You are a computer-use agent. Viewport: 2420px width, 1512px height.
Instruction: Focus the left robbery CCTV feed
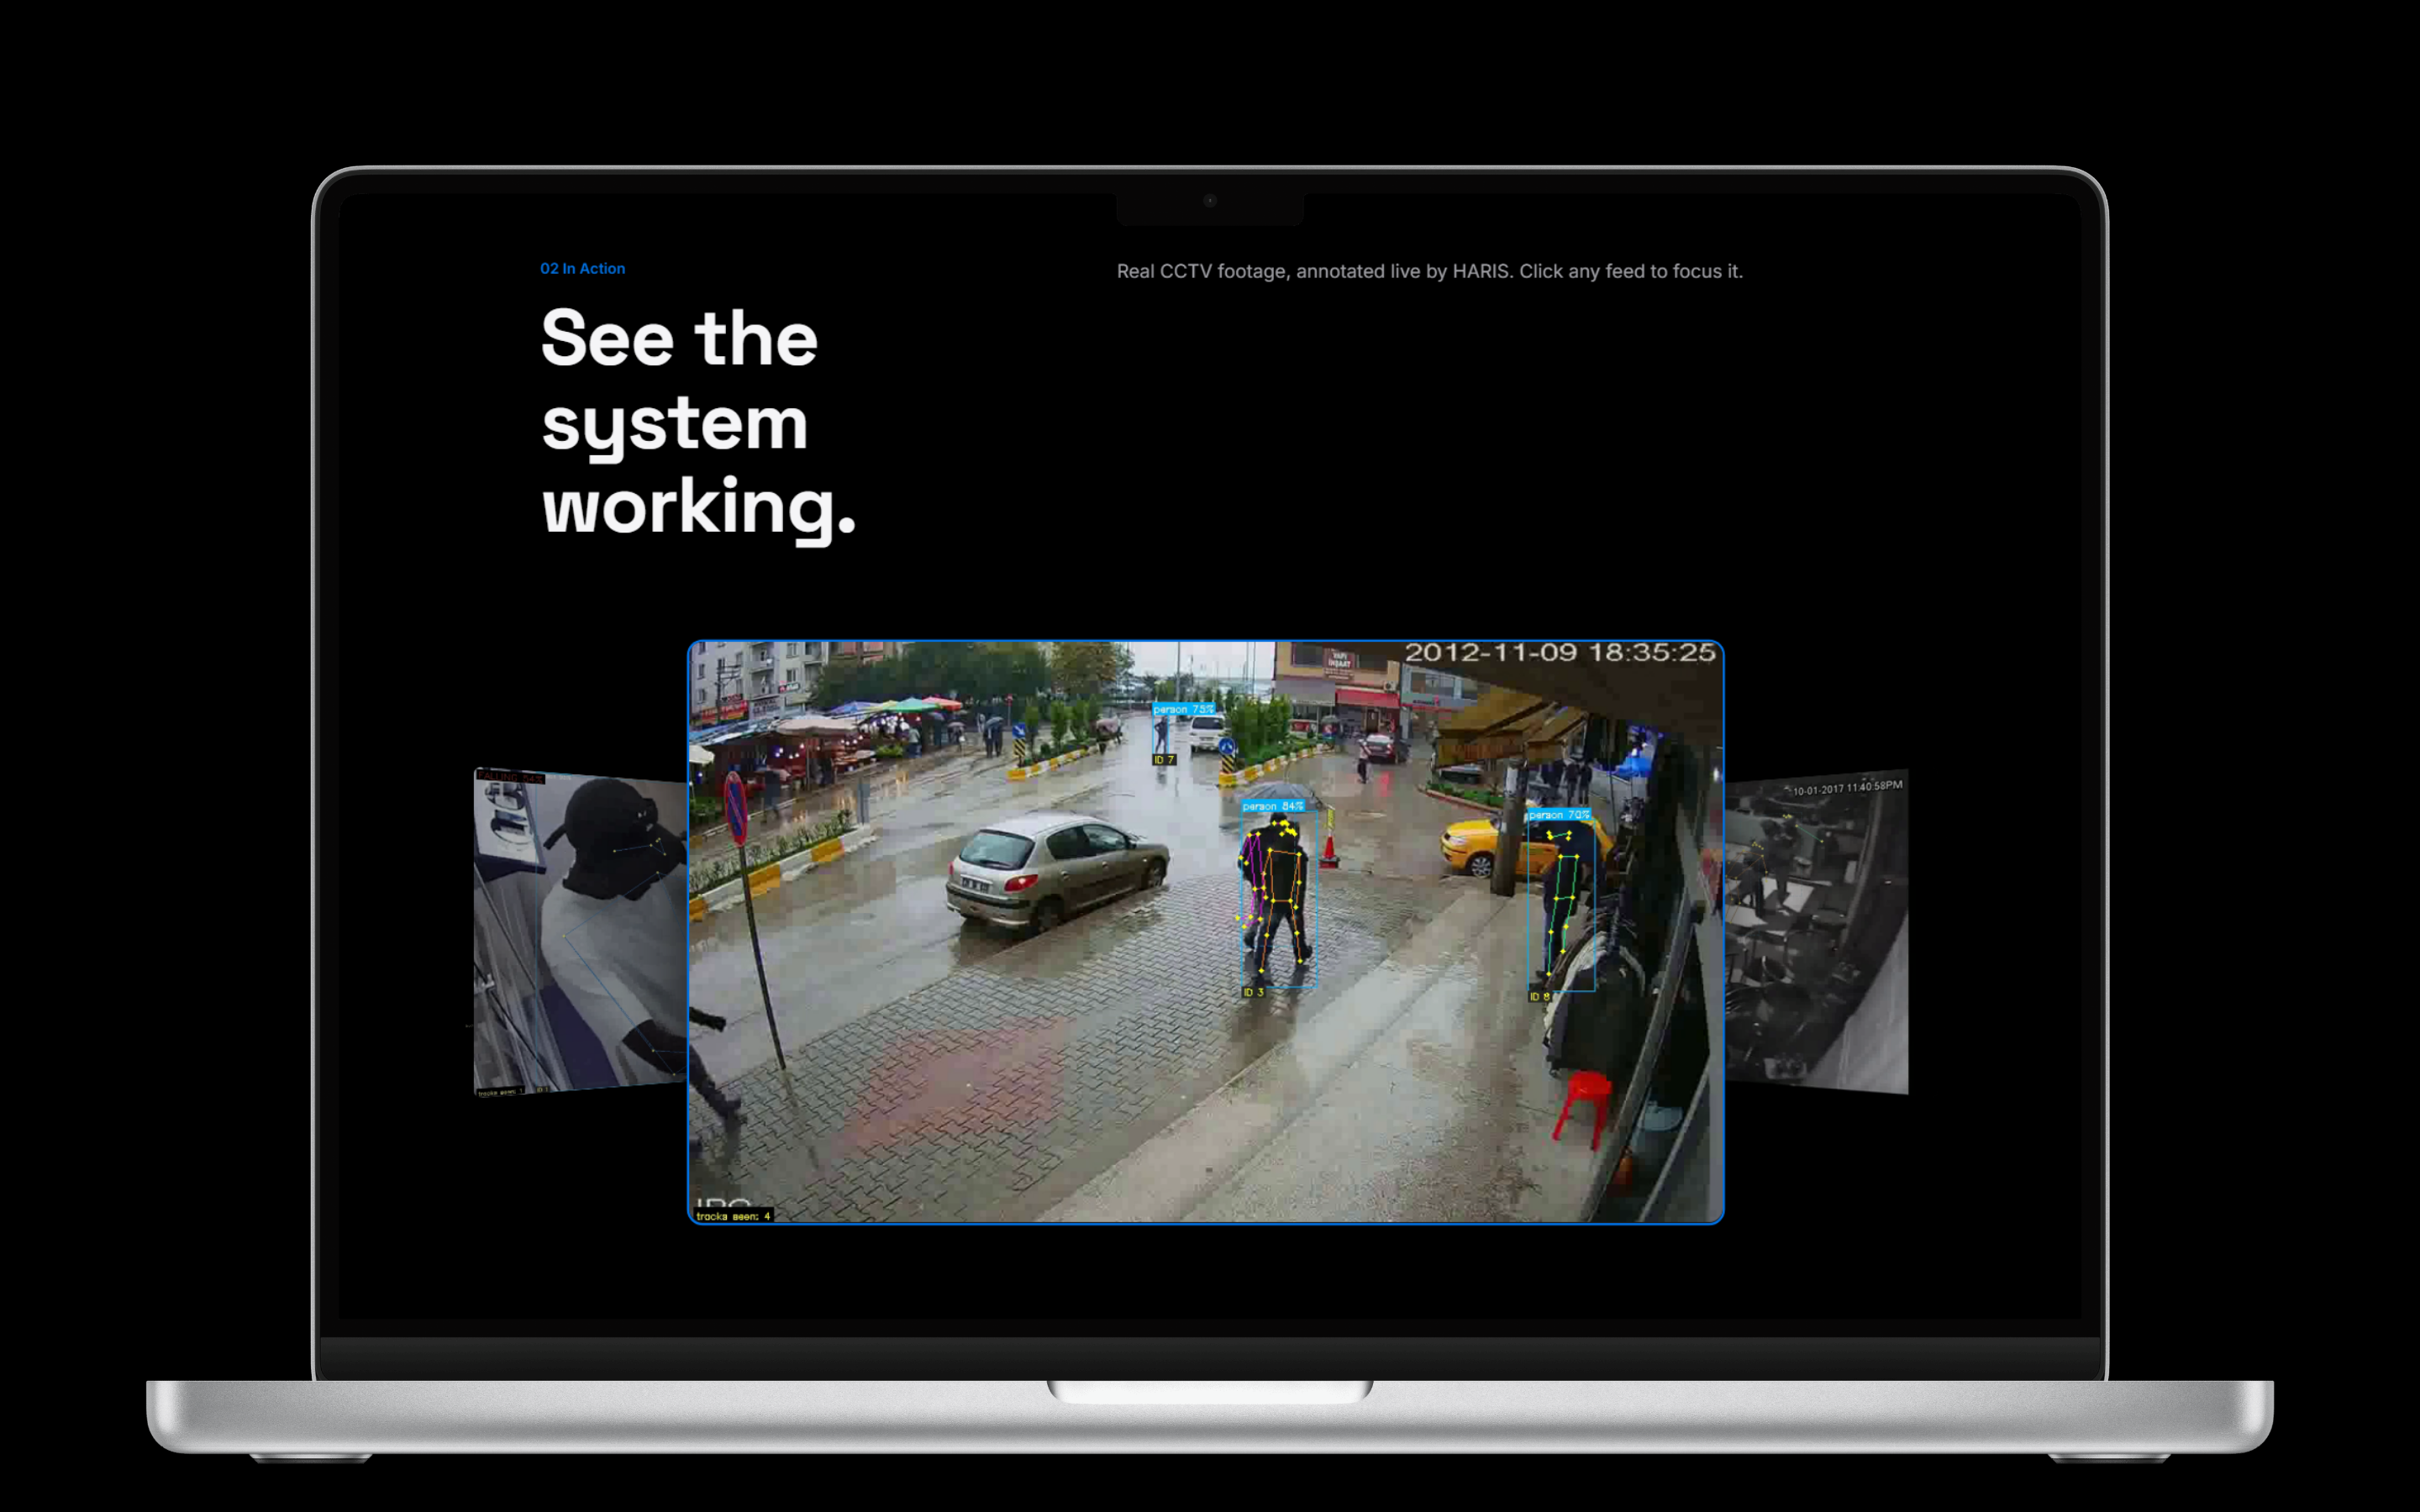[580, 931]
